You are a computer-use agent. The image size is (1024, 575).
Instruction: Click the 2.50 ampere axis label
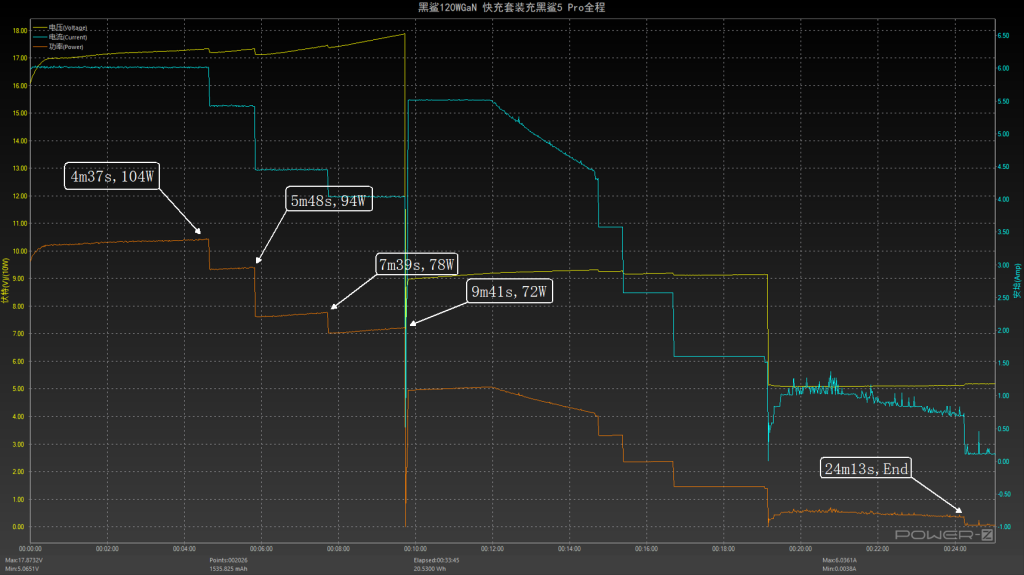click(1003, 298)
